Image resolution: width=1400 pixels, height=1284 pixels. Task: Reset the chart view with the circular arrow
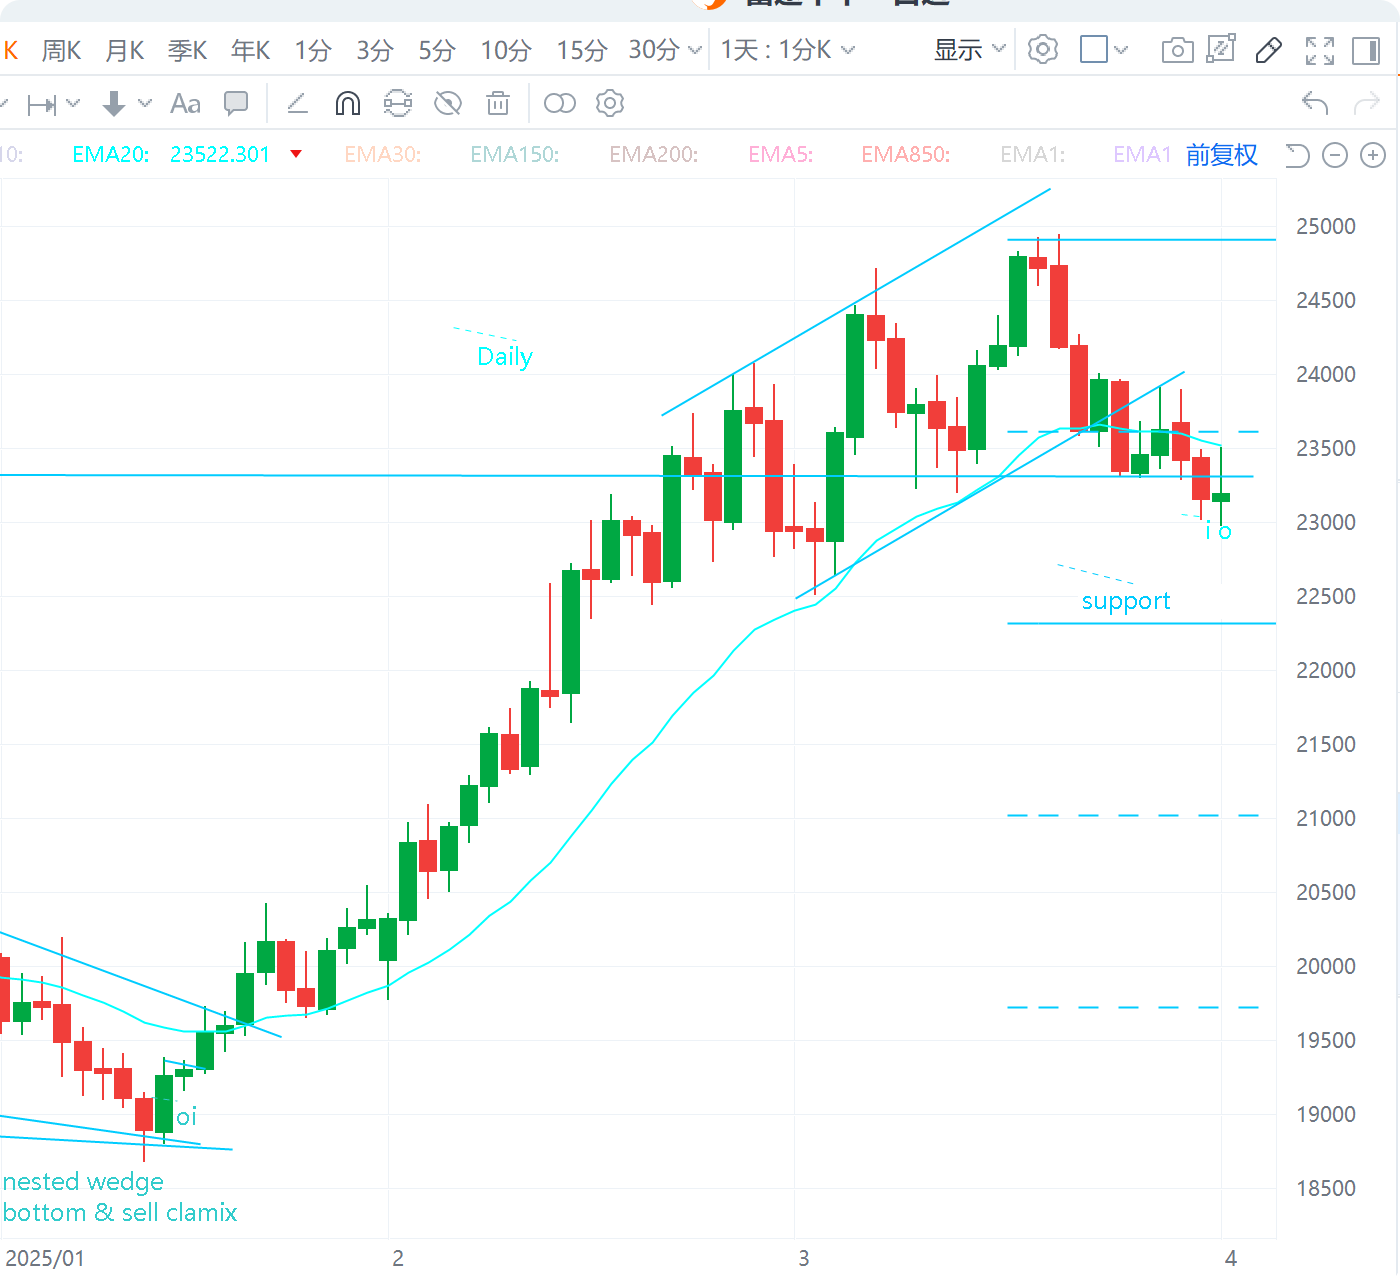(1297, 155)
